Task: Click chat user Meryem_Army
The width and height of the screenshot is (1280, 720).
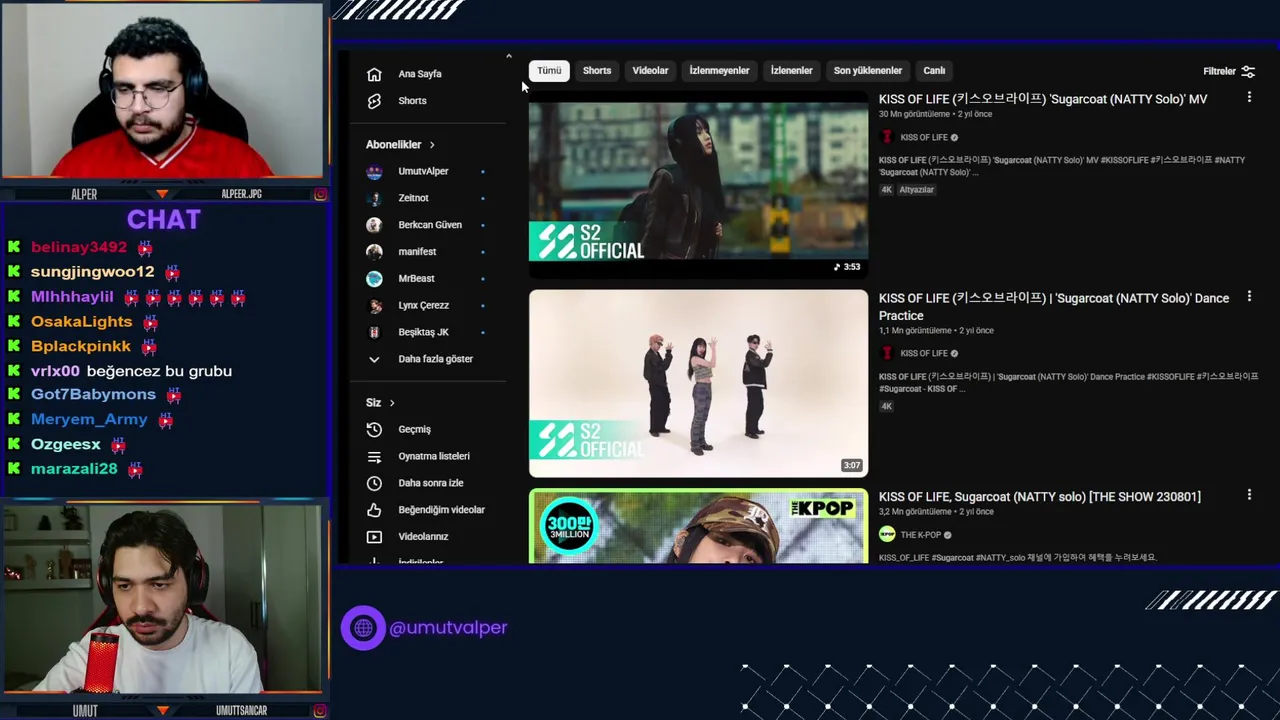Action: pos(89,420)
